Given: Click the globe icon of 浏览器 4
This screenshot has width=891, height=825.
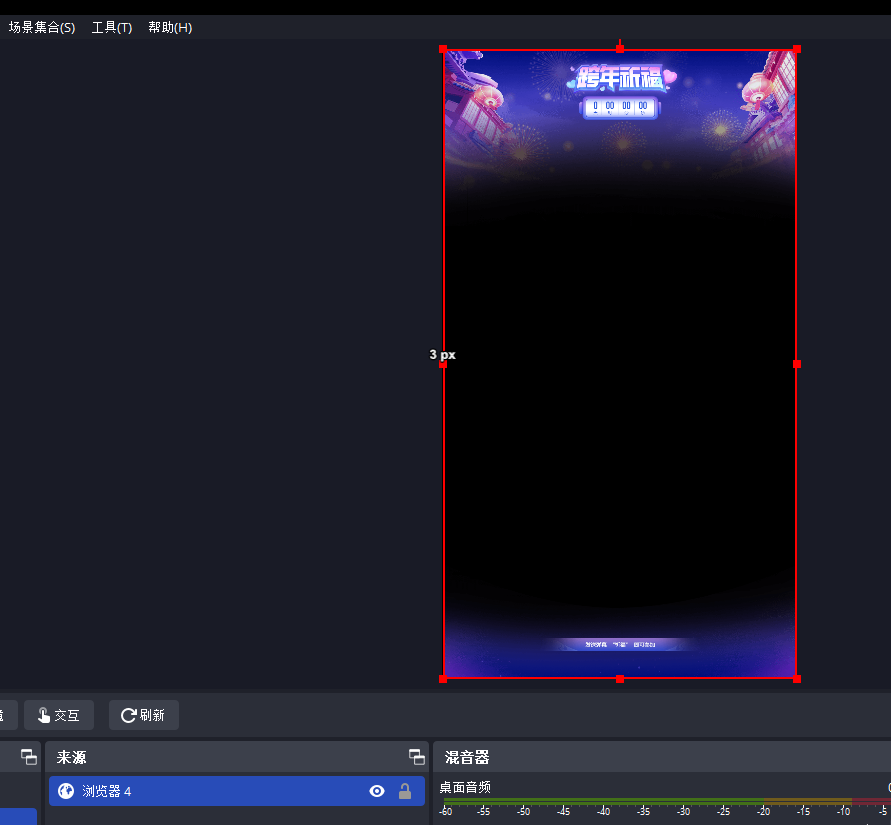Looking at the screenshot, I should tap(66, 791).
